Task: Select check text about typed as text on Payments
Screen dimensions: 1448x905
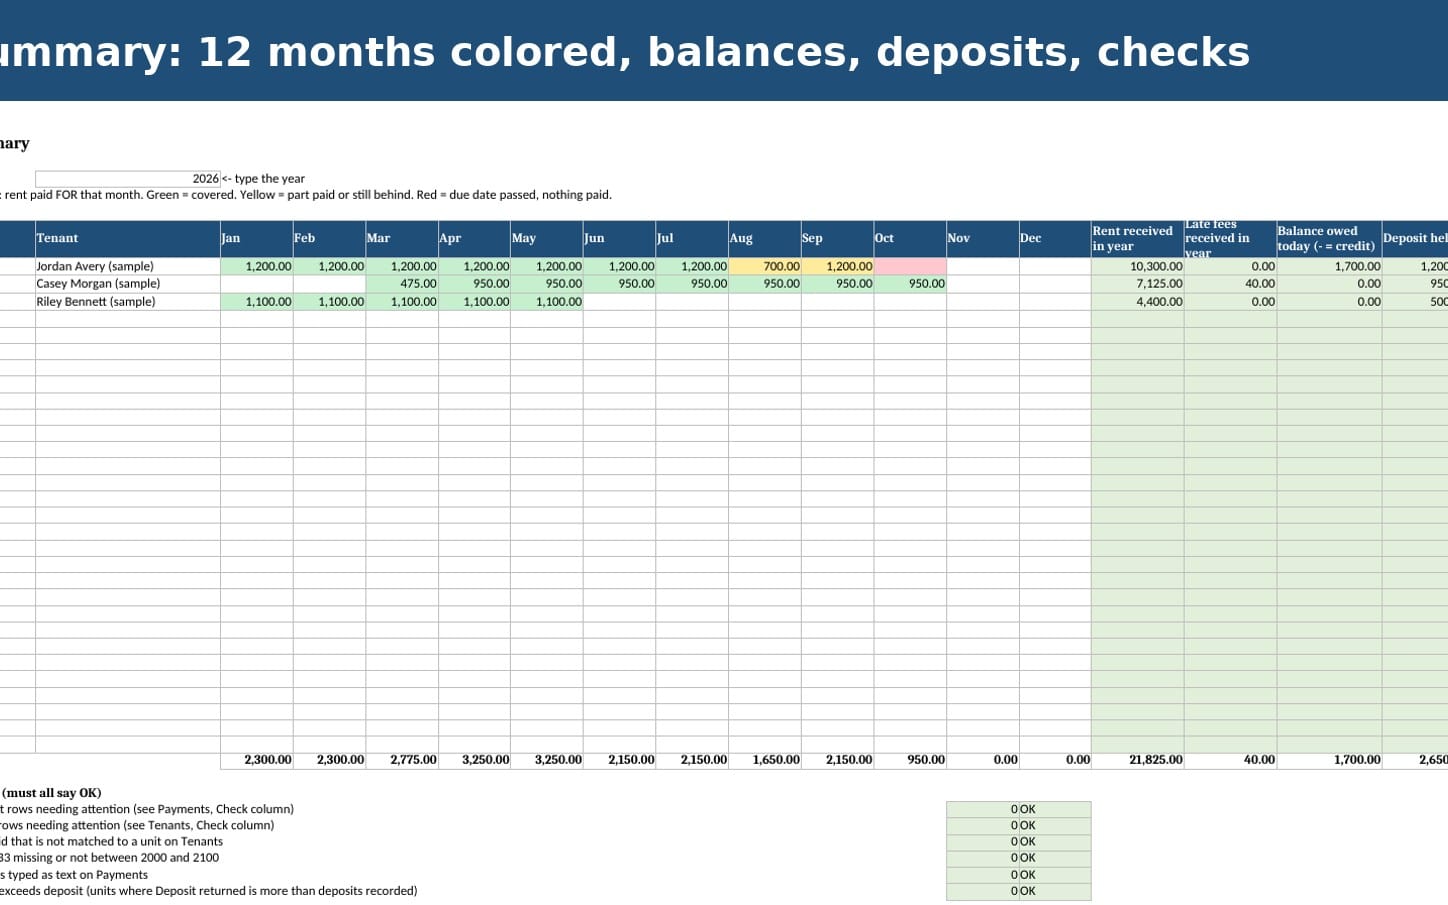Action: 74,875
